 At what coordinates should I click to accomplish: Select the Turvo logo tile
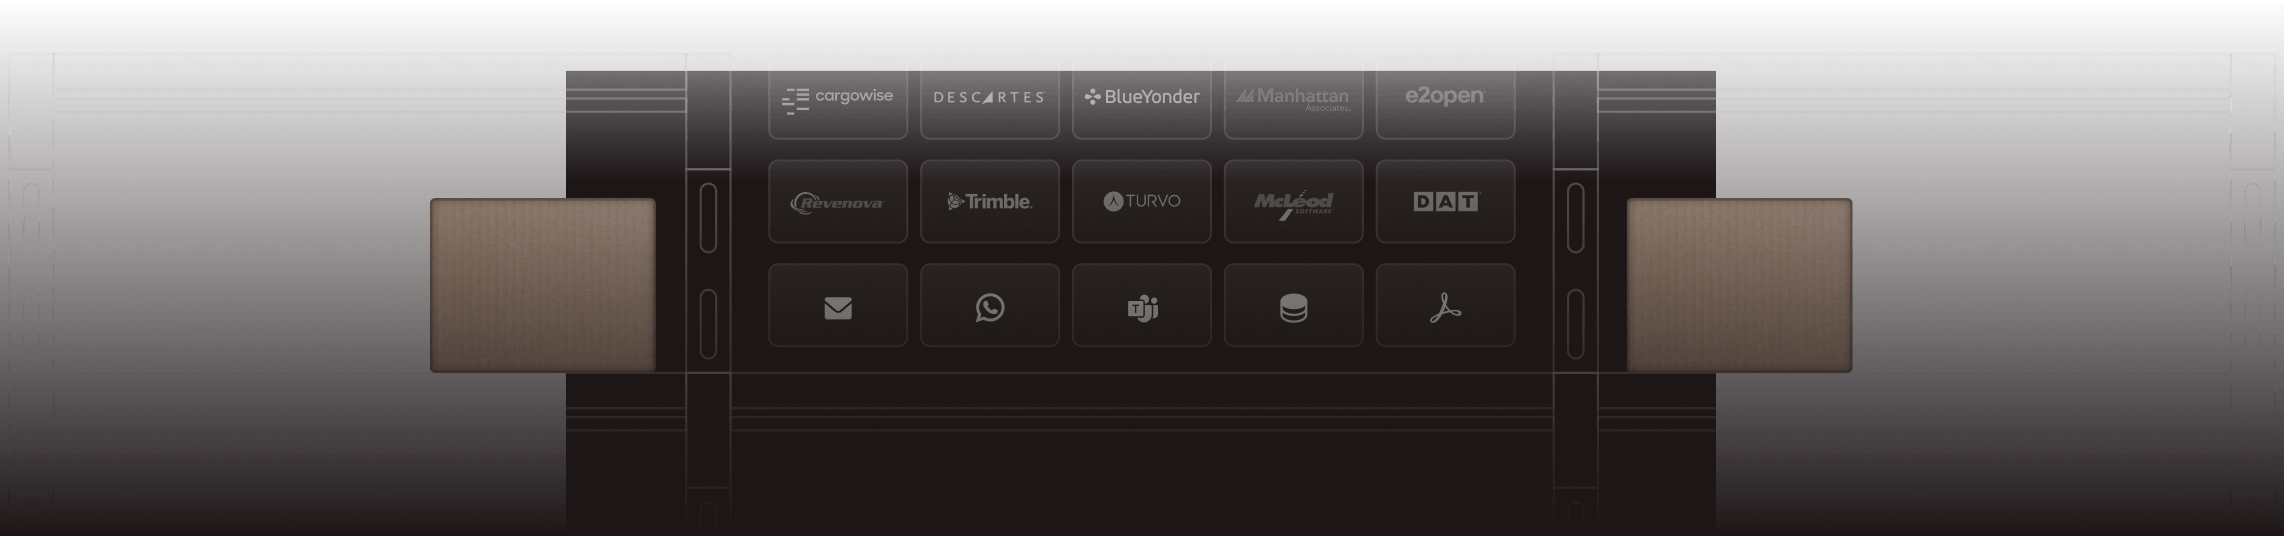[x=1142, y=201]
